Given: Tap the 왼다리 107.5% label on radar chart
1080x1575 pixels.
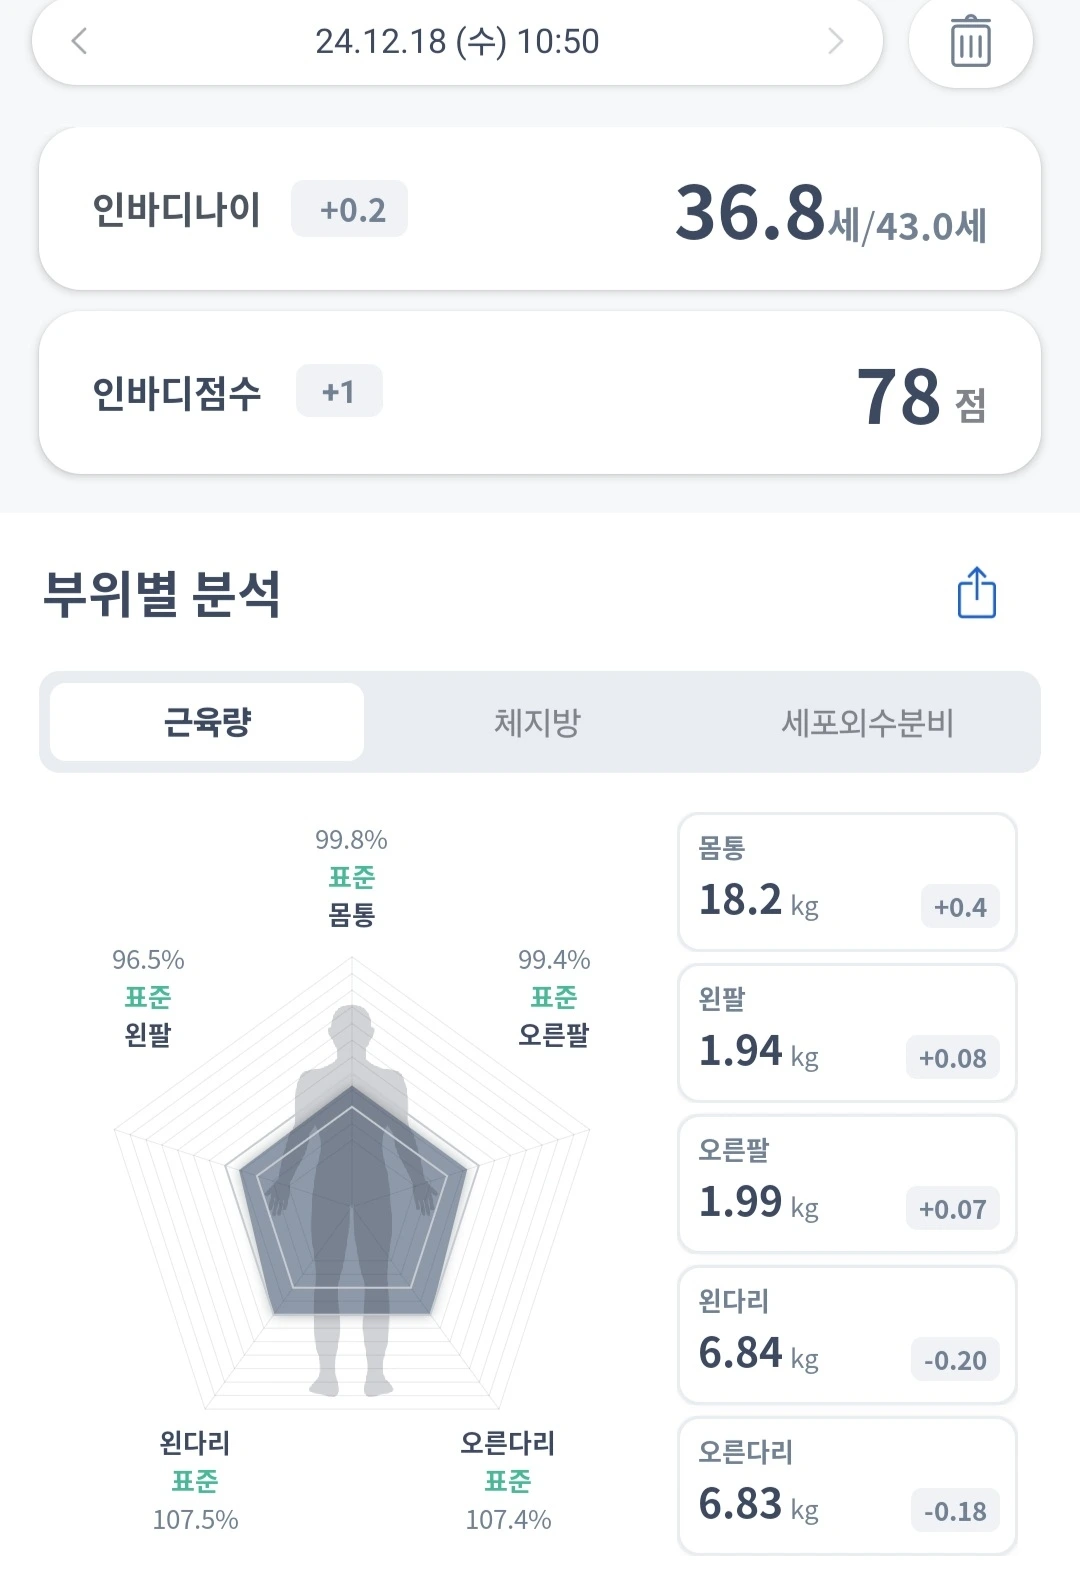Looking at the screenshot, I should [195, 1481].
